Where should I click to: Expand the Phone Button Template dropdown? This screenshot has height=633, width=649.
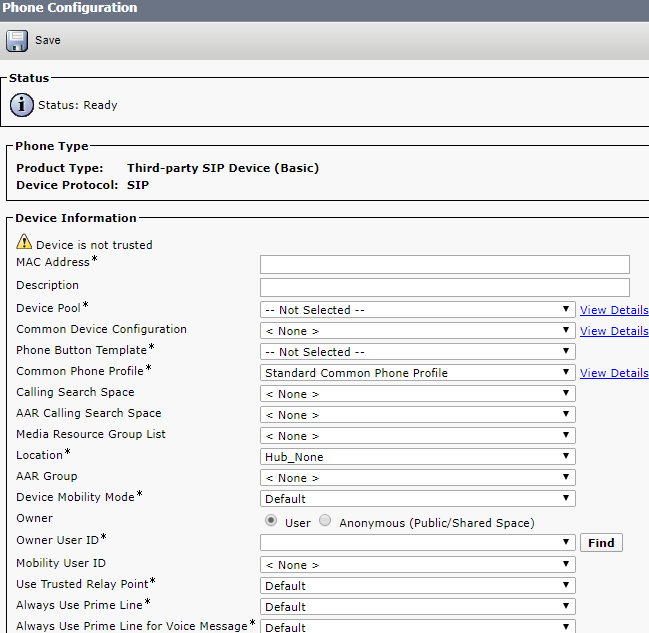[417, 352]
